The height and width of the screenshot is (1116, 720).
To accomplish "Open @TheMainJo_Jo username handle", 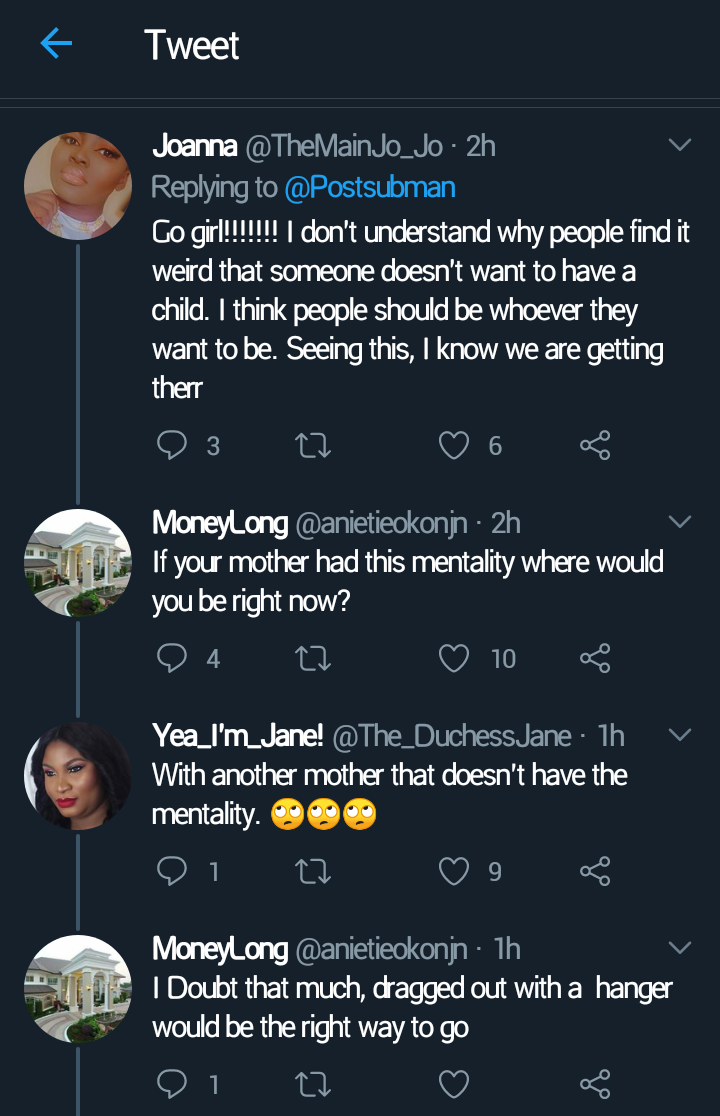I will (x=342, y=146).
